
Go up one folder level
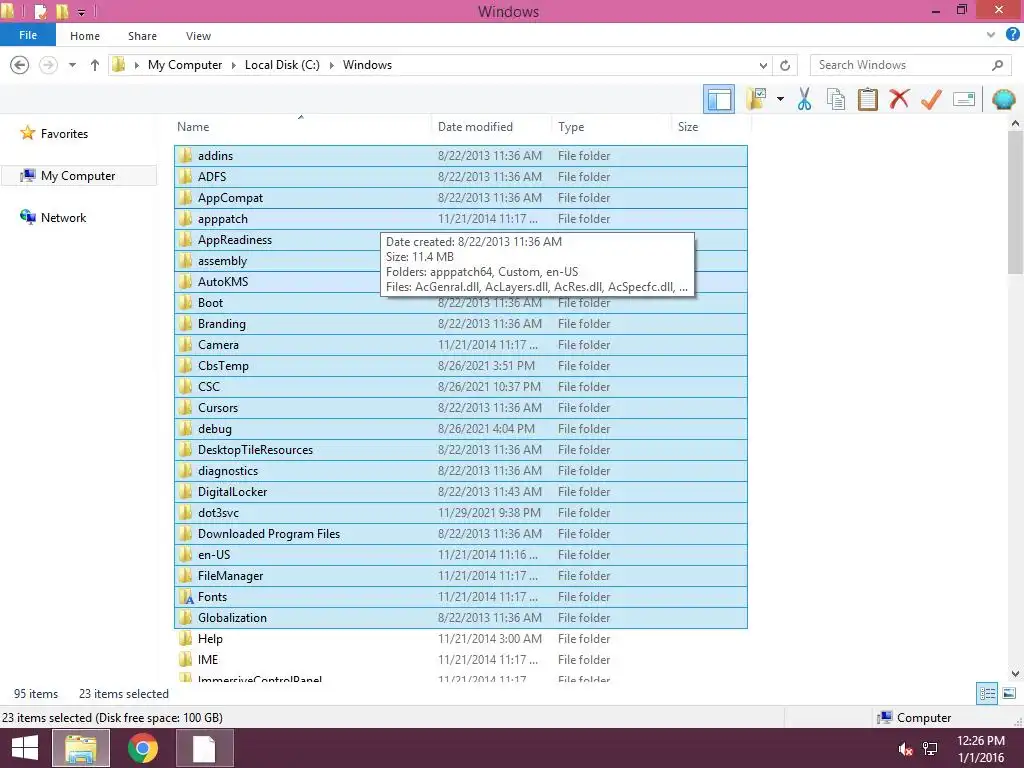(95, 65)
